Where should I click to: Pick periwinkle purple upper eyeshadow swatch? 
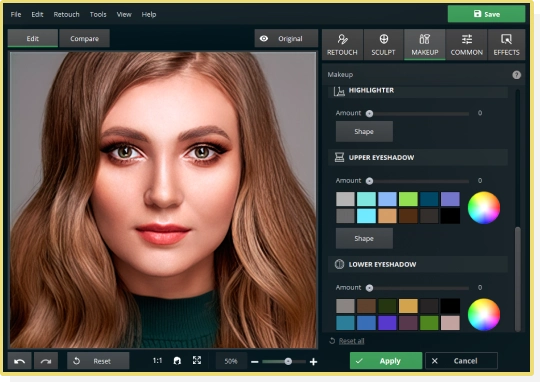coord(450,199)
